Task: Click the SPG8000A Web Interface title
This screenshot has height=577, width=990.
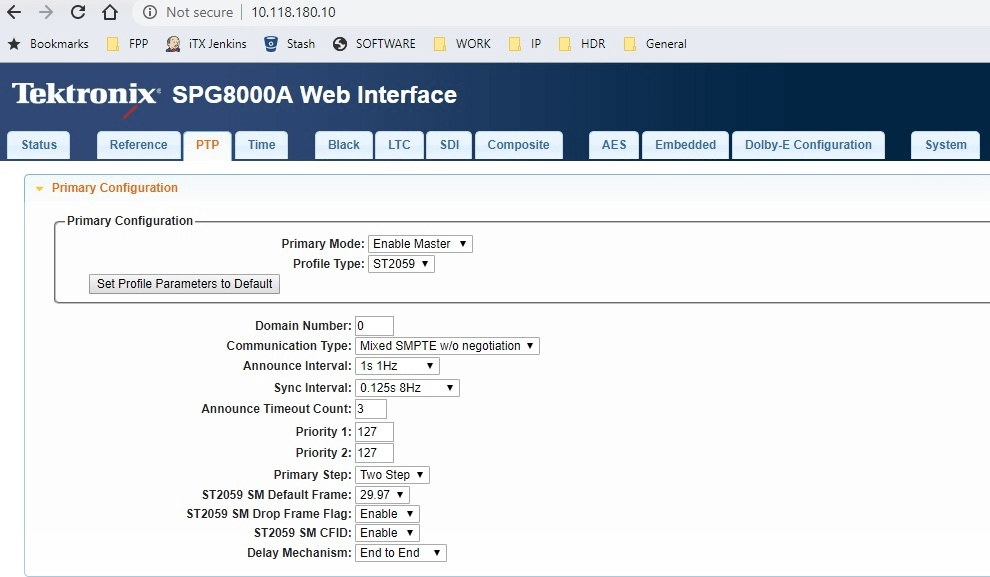Action: click(314, 95)
